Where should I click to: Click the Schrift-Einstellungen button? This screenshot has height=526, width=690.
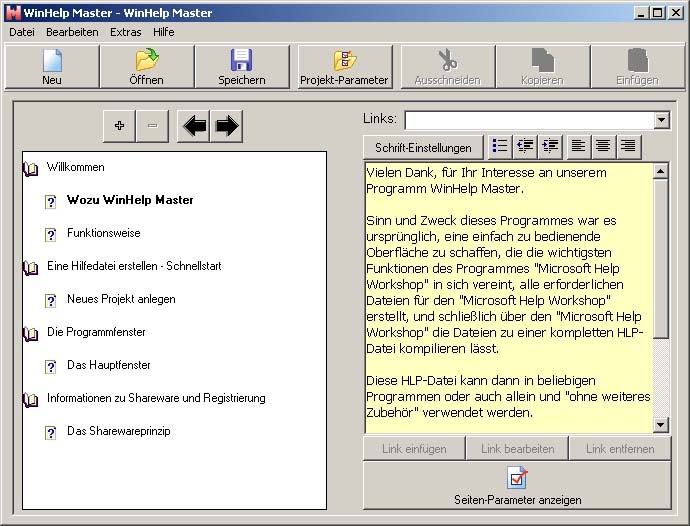(423, 147)
